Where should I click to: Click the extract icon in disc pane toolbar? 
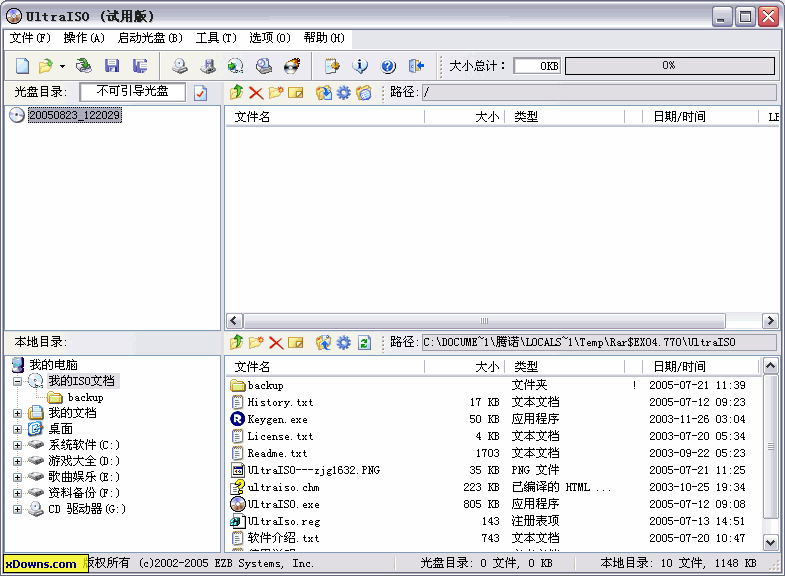tap(324, 93)
